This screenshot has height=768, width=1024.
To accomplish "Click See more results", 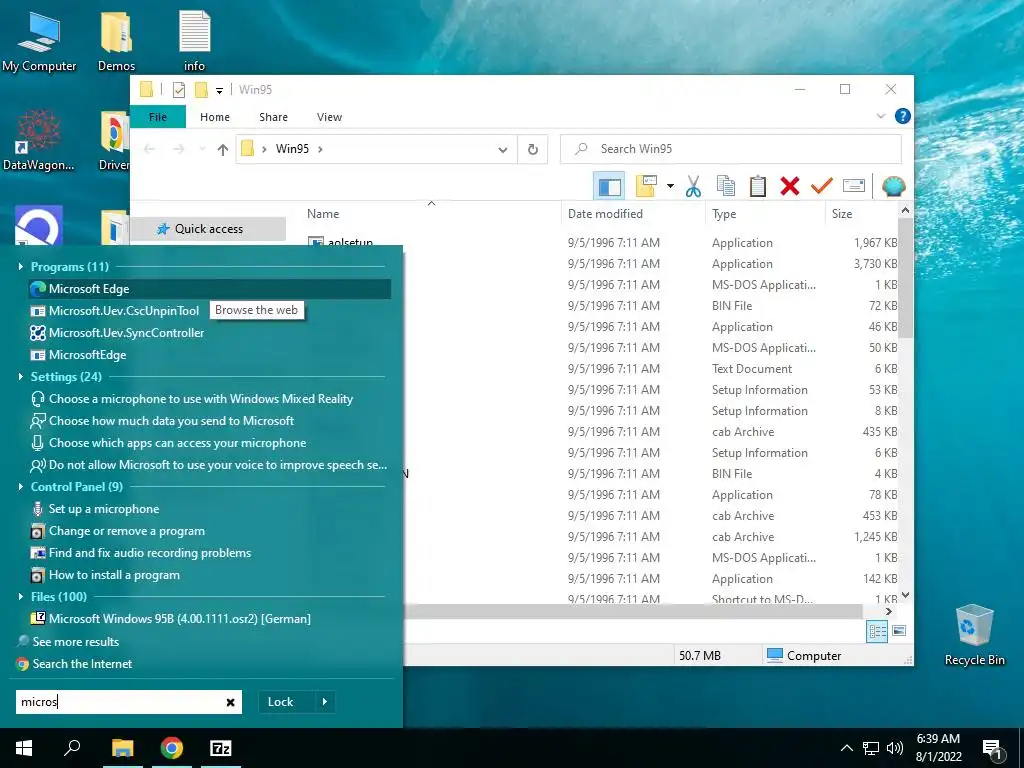I will click(68, 642).
